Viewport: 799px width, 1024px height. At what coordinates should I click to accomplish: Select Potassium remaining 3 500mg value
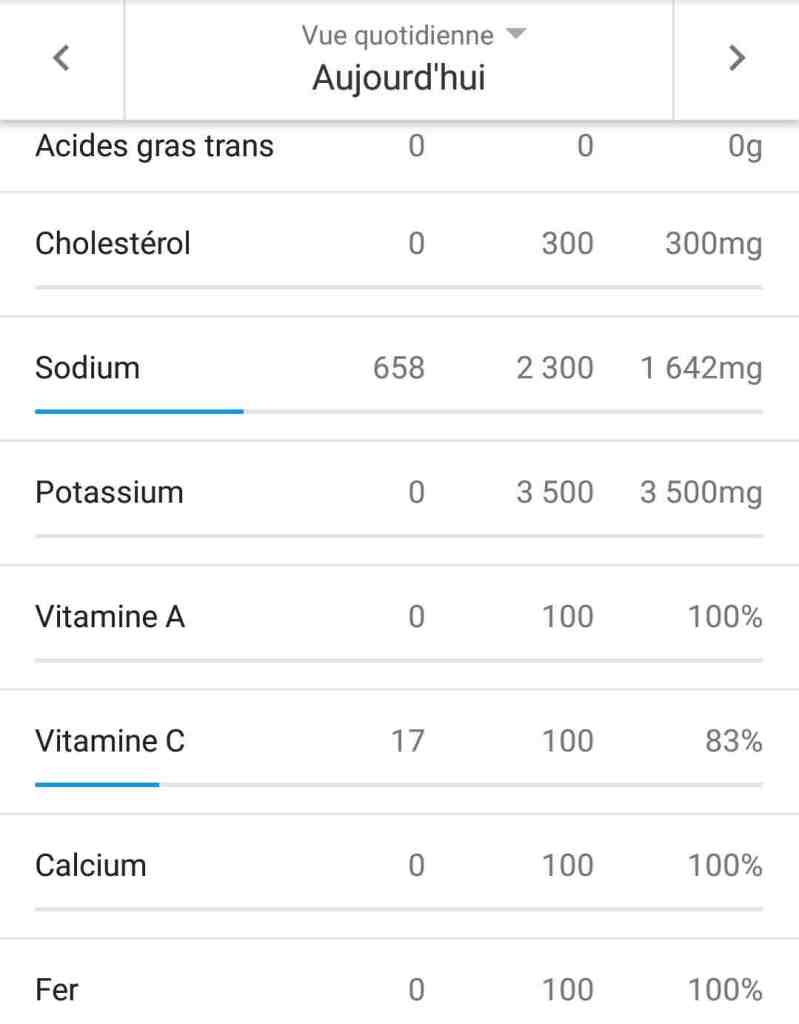[700, 492]
